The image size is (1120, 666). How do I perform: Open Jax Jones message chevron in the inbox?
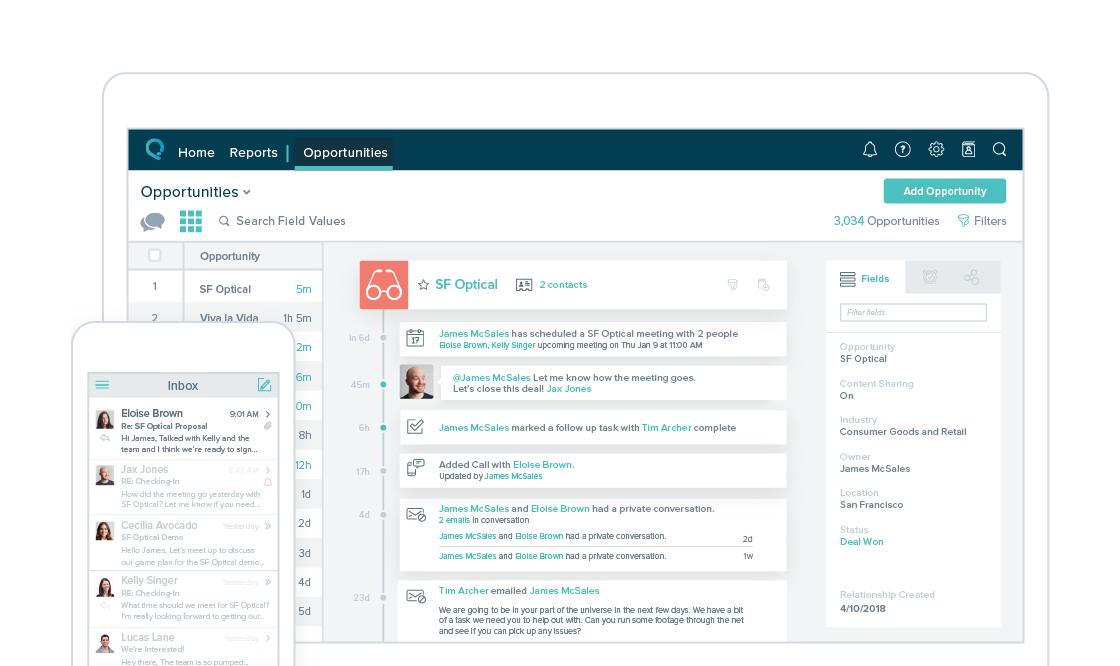coord(268,470)
